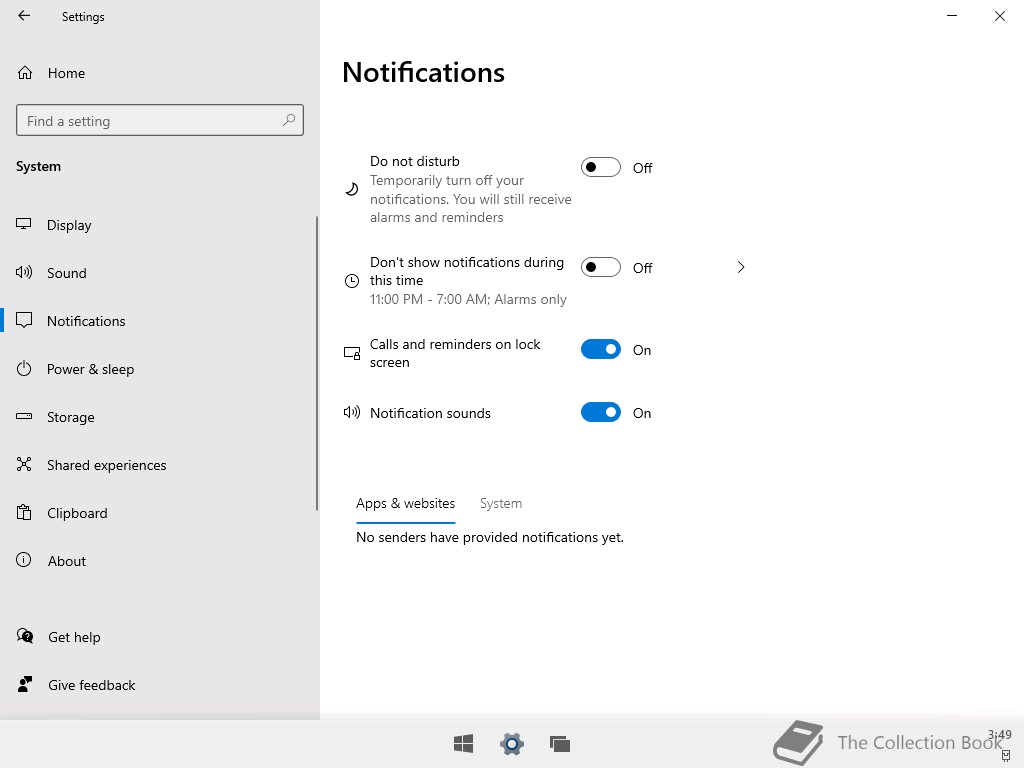Image resolution: width=1024 pixels, height=768 pixels.
Task: Click the Home icon in sidebar
Action: pos(25,73)
